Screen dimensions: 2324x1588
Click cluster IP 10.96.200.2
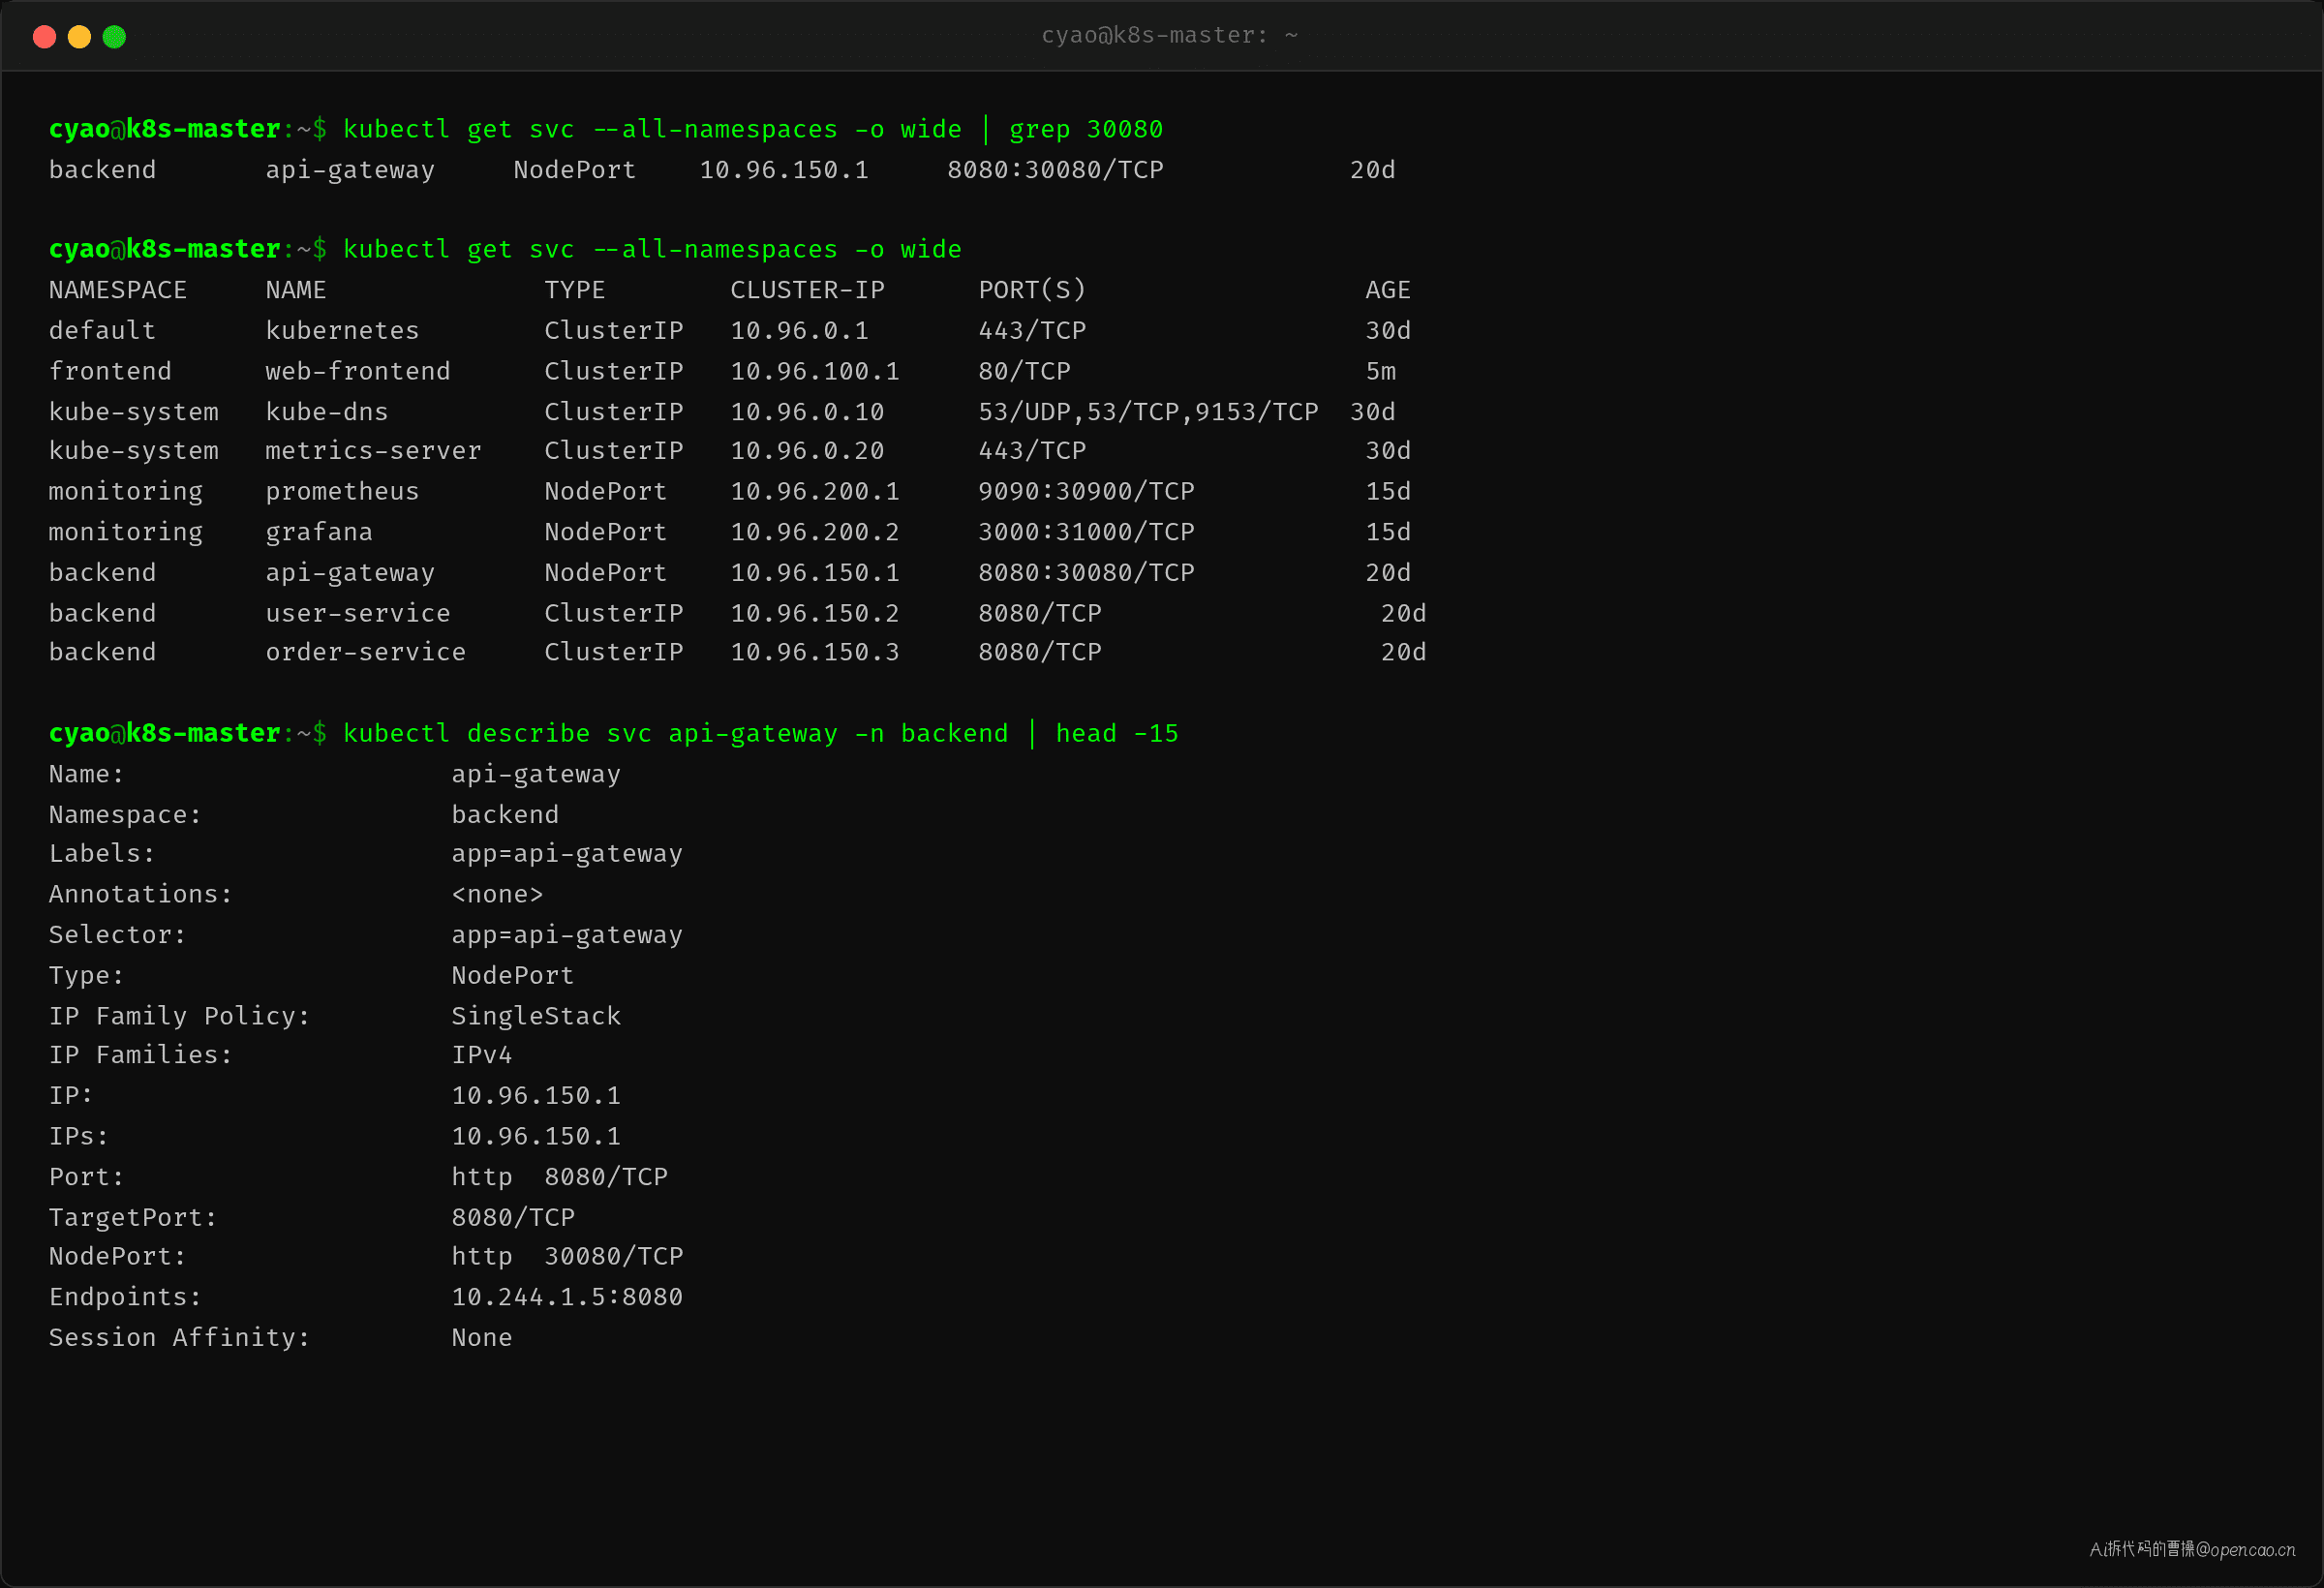click(815, 532)
